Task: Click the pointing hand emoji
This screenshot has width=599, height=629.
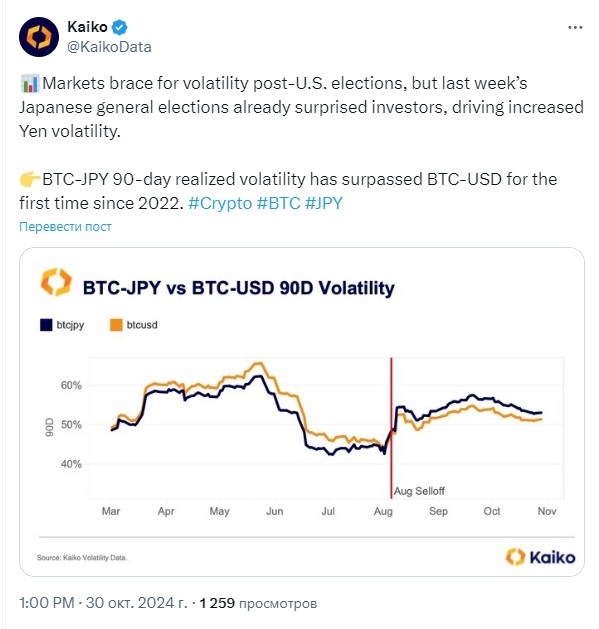Action: coord(30,179)
